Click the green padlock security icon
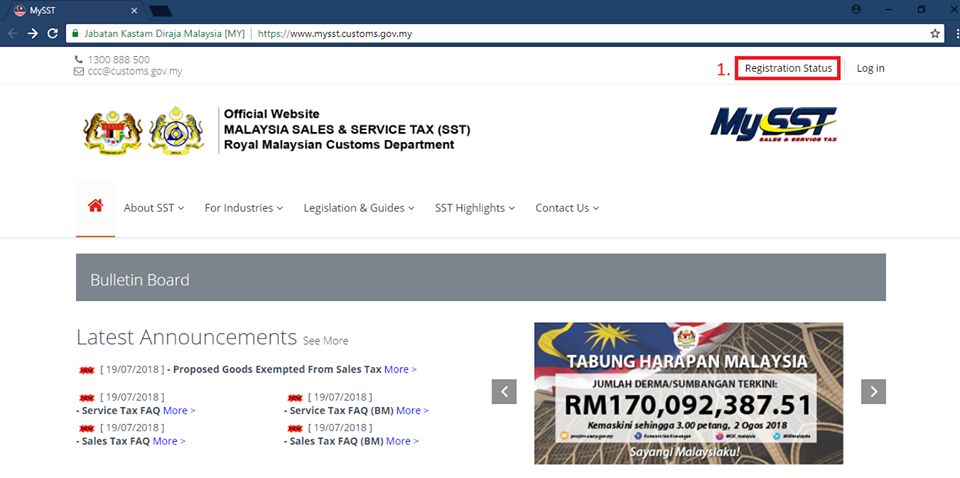960x478 pixels. (x=75, y=34)
